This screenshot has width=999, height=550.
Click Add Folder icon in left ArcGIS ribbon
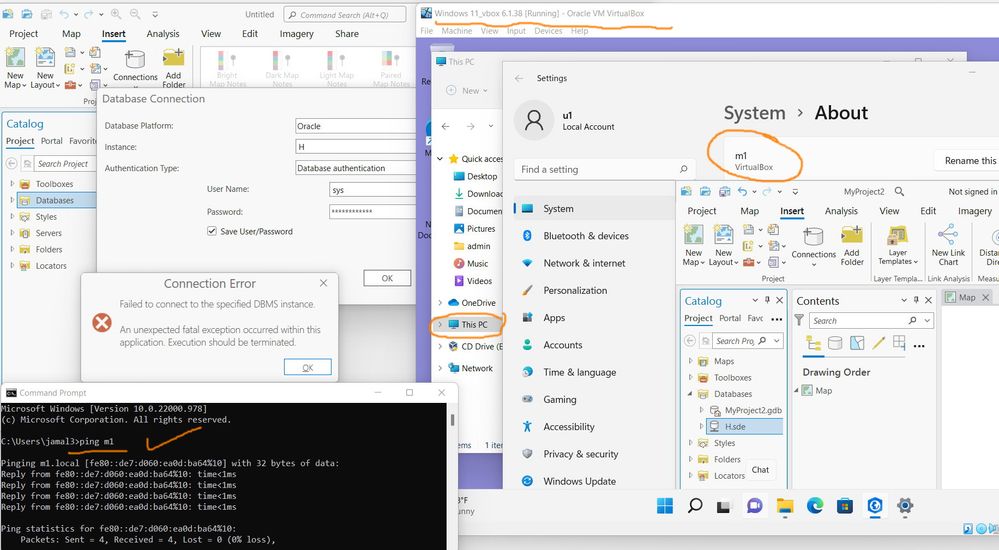pyautogui.click(x=173, y=58)
